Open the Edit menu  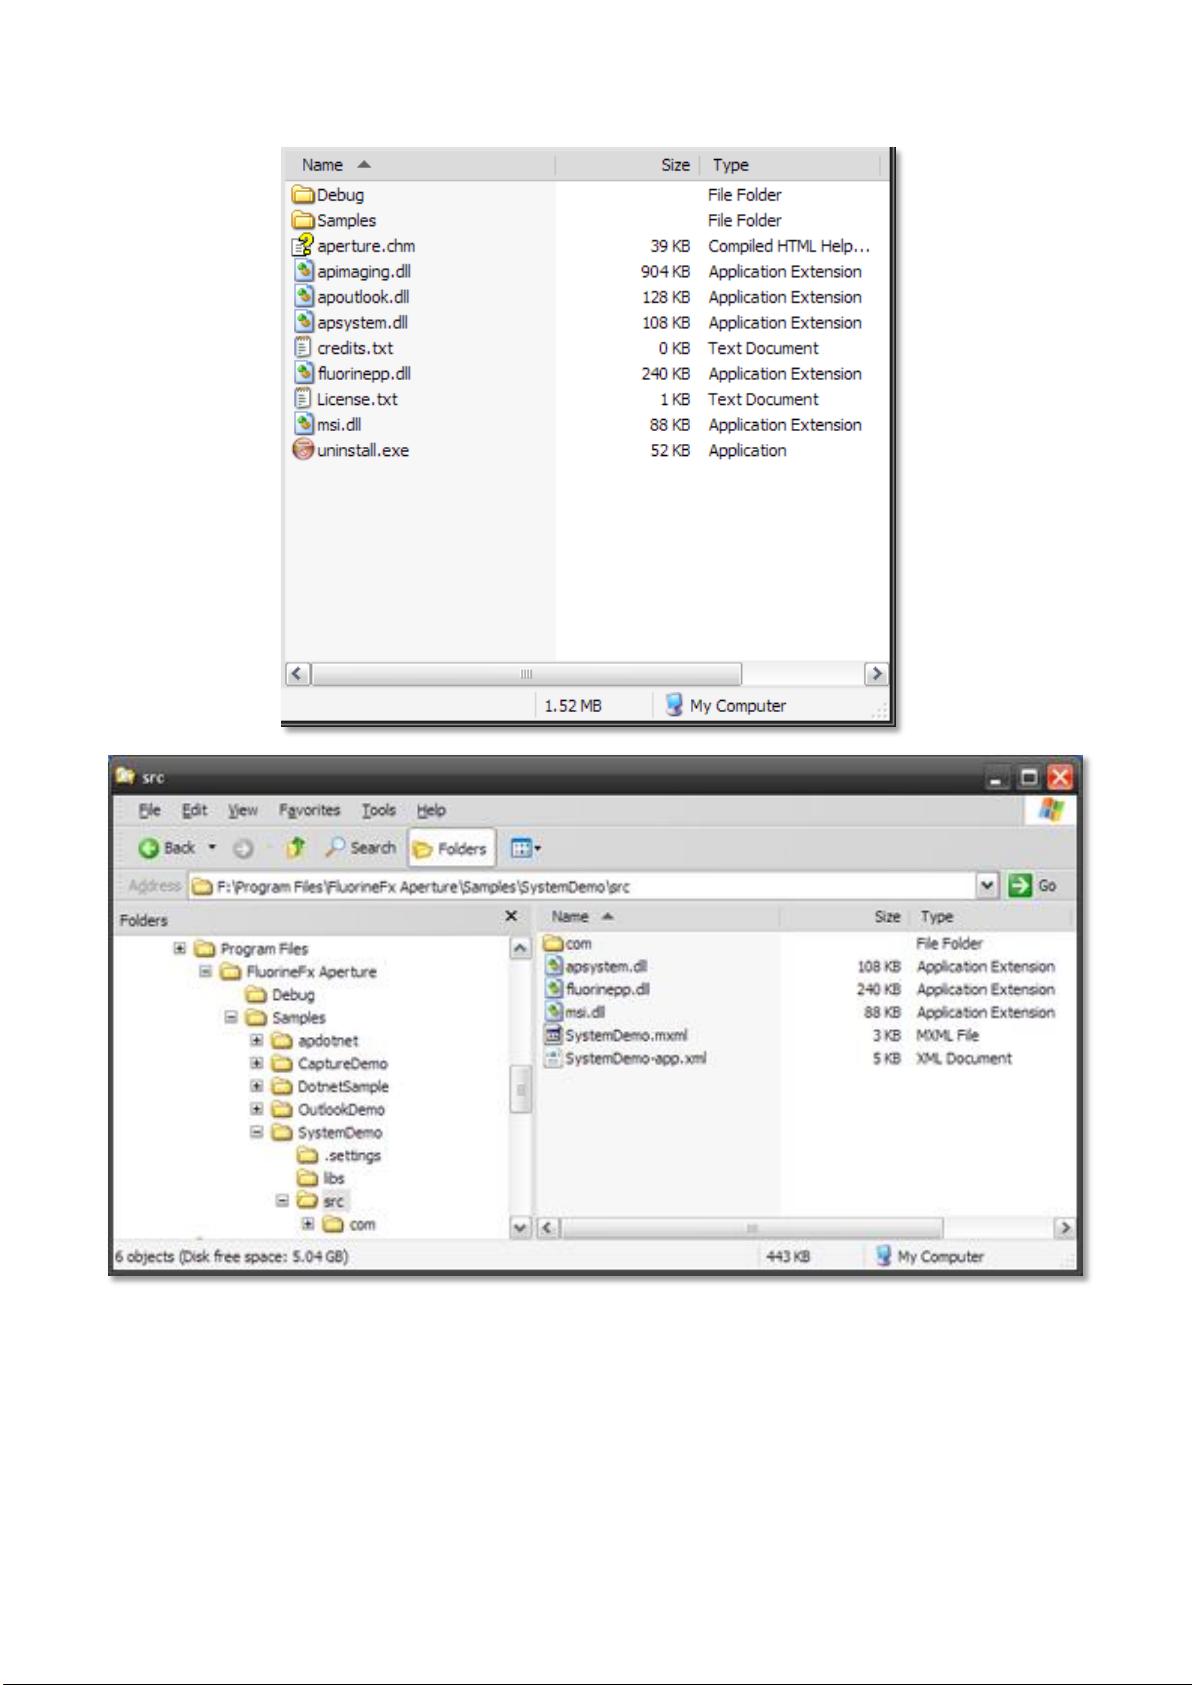194,810
